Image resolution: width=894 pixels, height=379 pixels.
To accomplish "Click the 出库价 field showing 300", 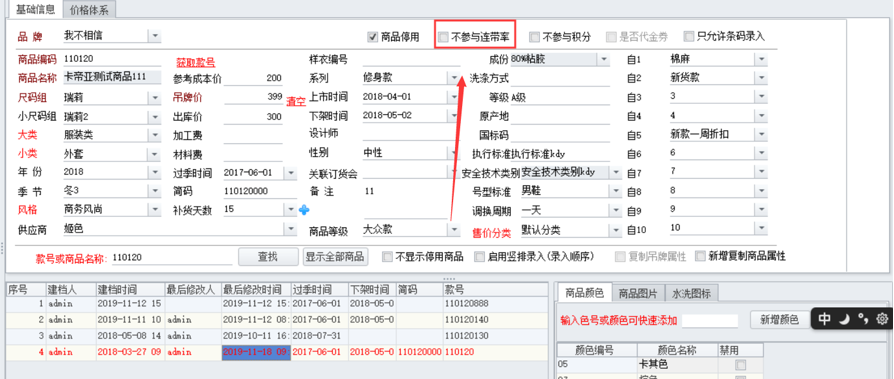I will coord(253,117).
